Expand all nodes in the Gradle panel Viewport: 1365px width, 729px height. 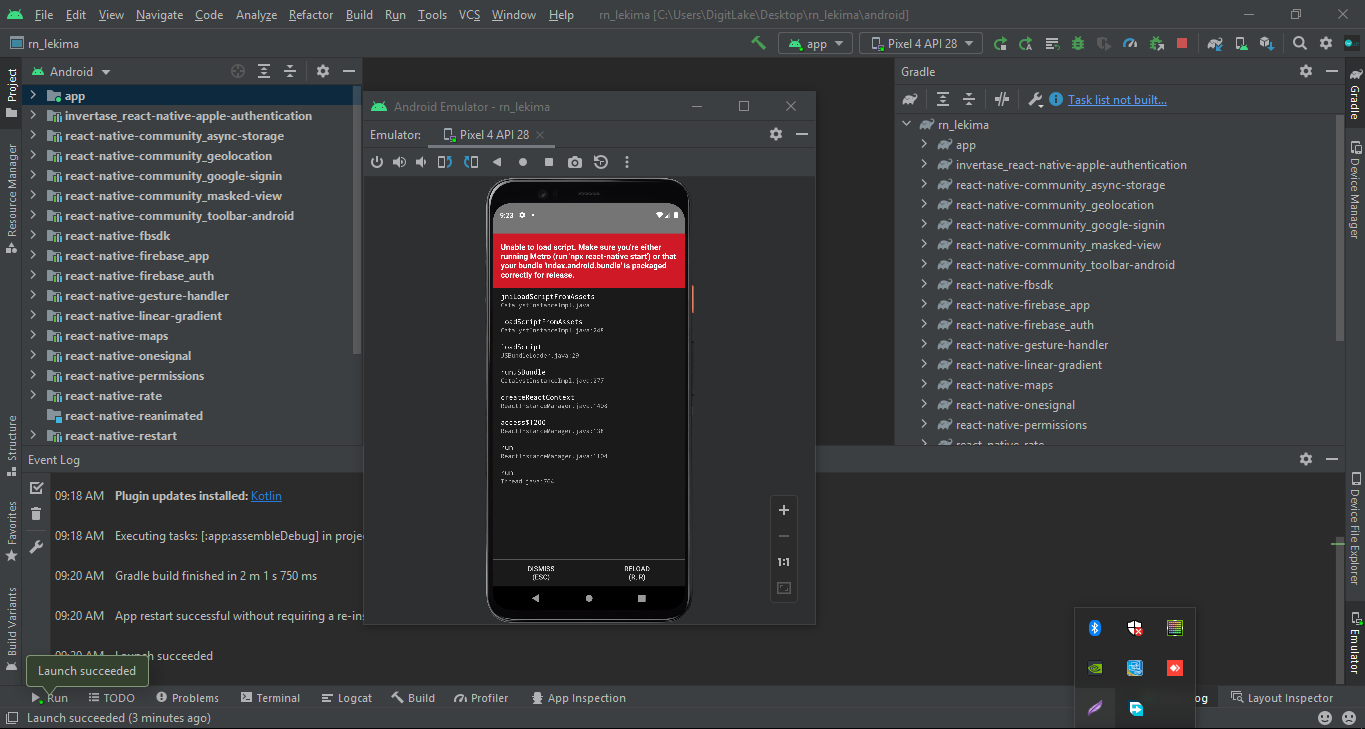(942, 99)
